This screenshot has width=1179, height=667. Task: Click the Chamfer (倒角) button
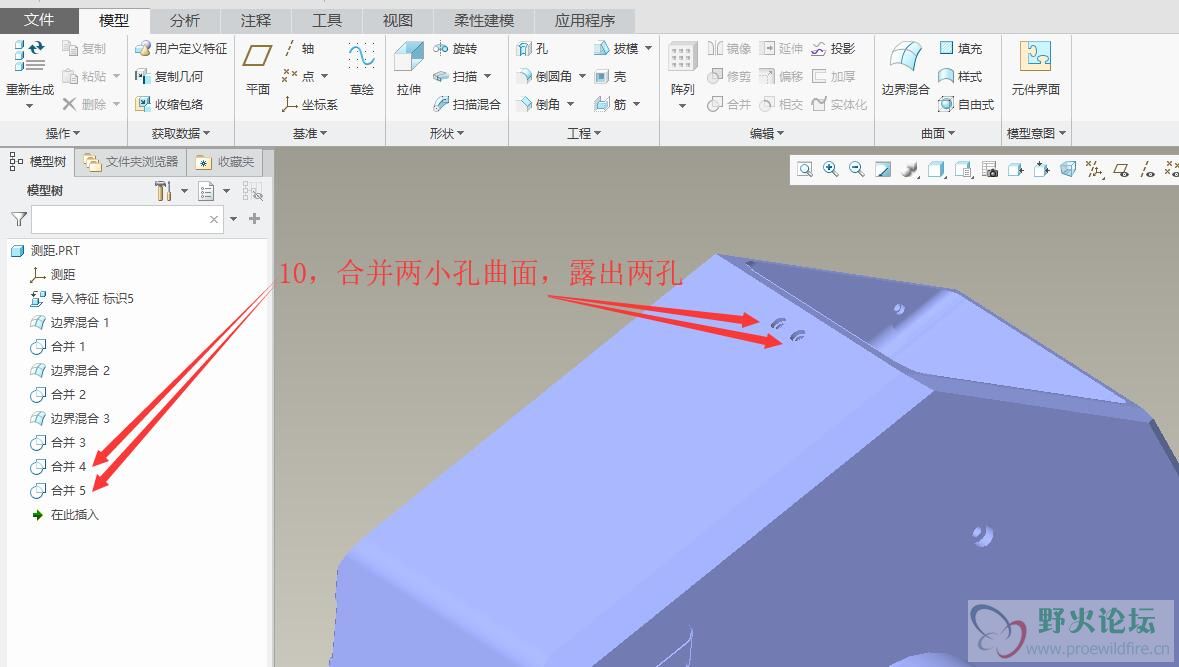[x=539, y=105]
